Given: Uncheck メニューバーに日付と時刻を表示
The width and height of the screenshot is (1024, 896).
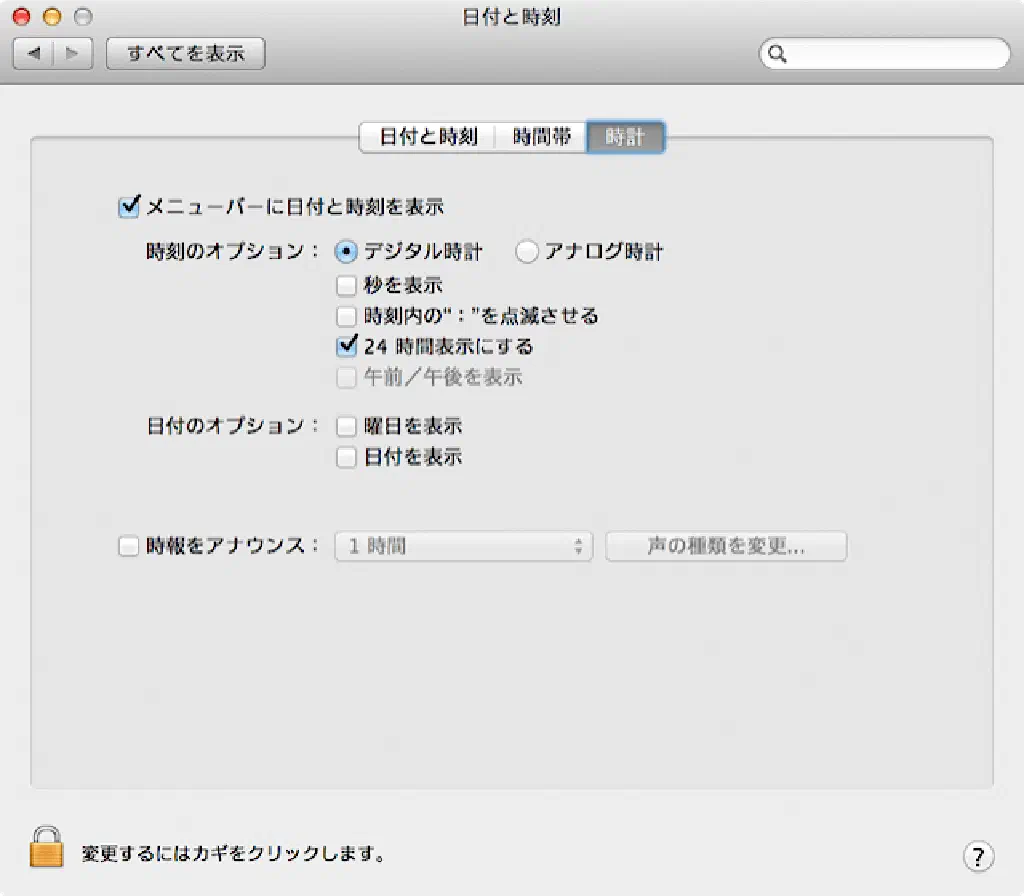Looking at the screenshot, I should click(x=128, y=207).
